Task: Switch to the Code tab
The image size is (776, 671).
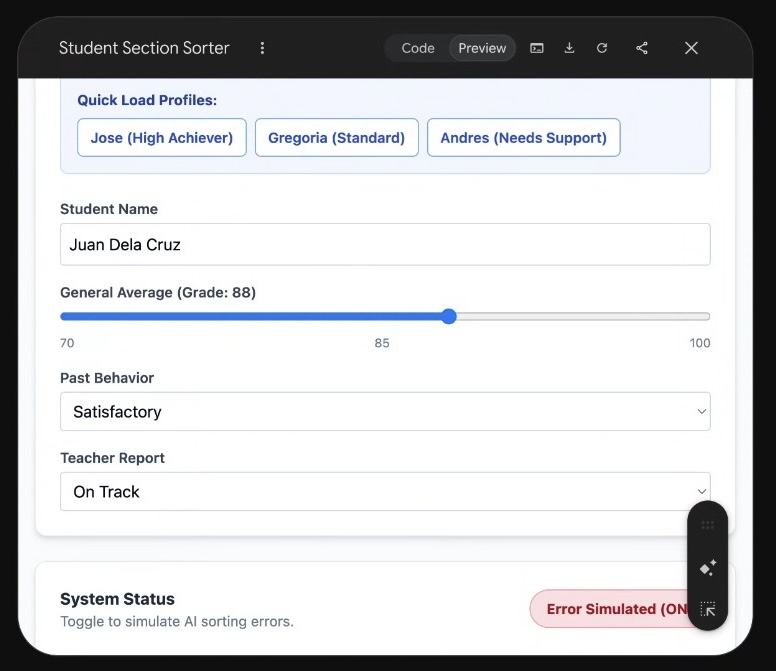Action: [418, 48]
